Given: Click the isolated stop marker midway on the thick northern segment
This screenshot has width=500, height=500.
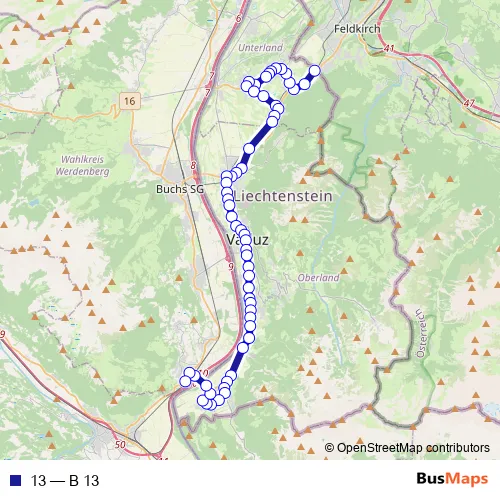Looking at the screenshot, I should coord(249,149).
